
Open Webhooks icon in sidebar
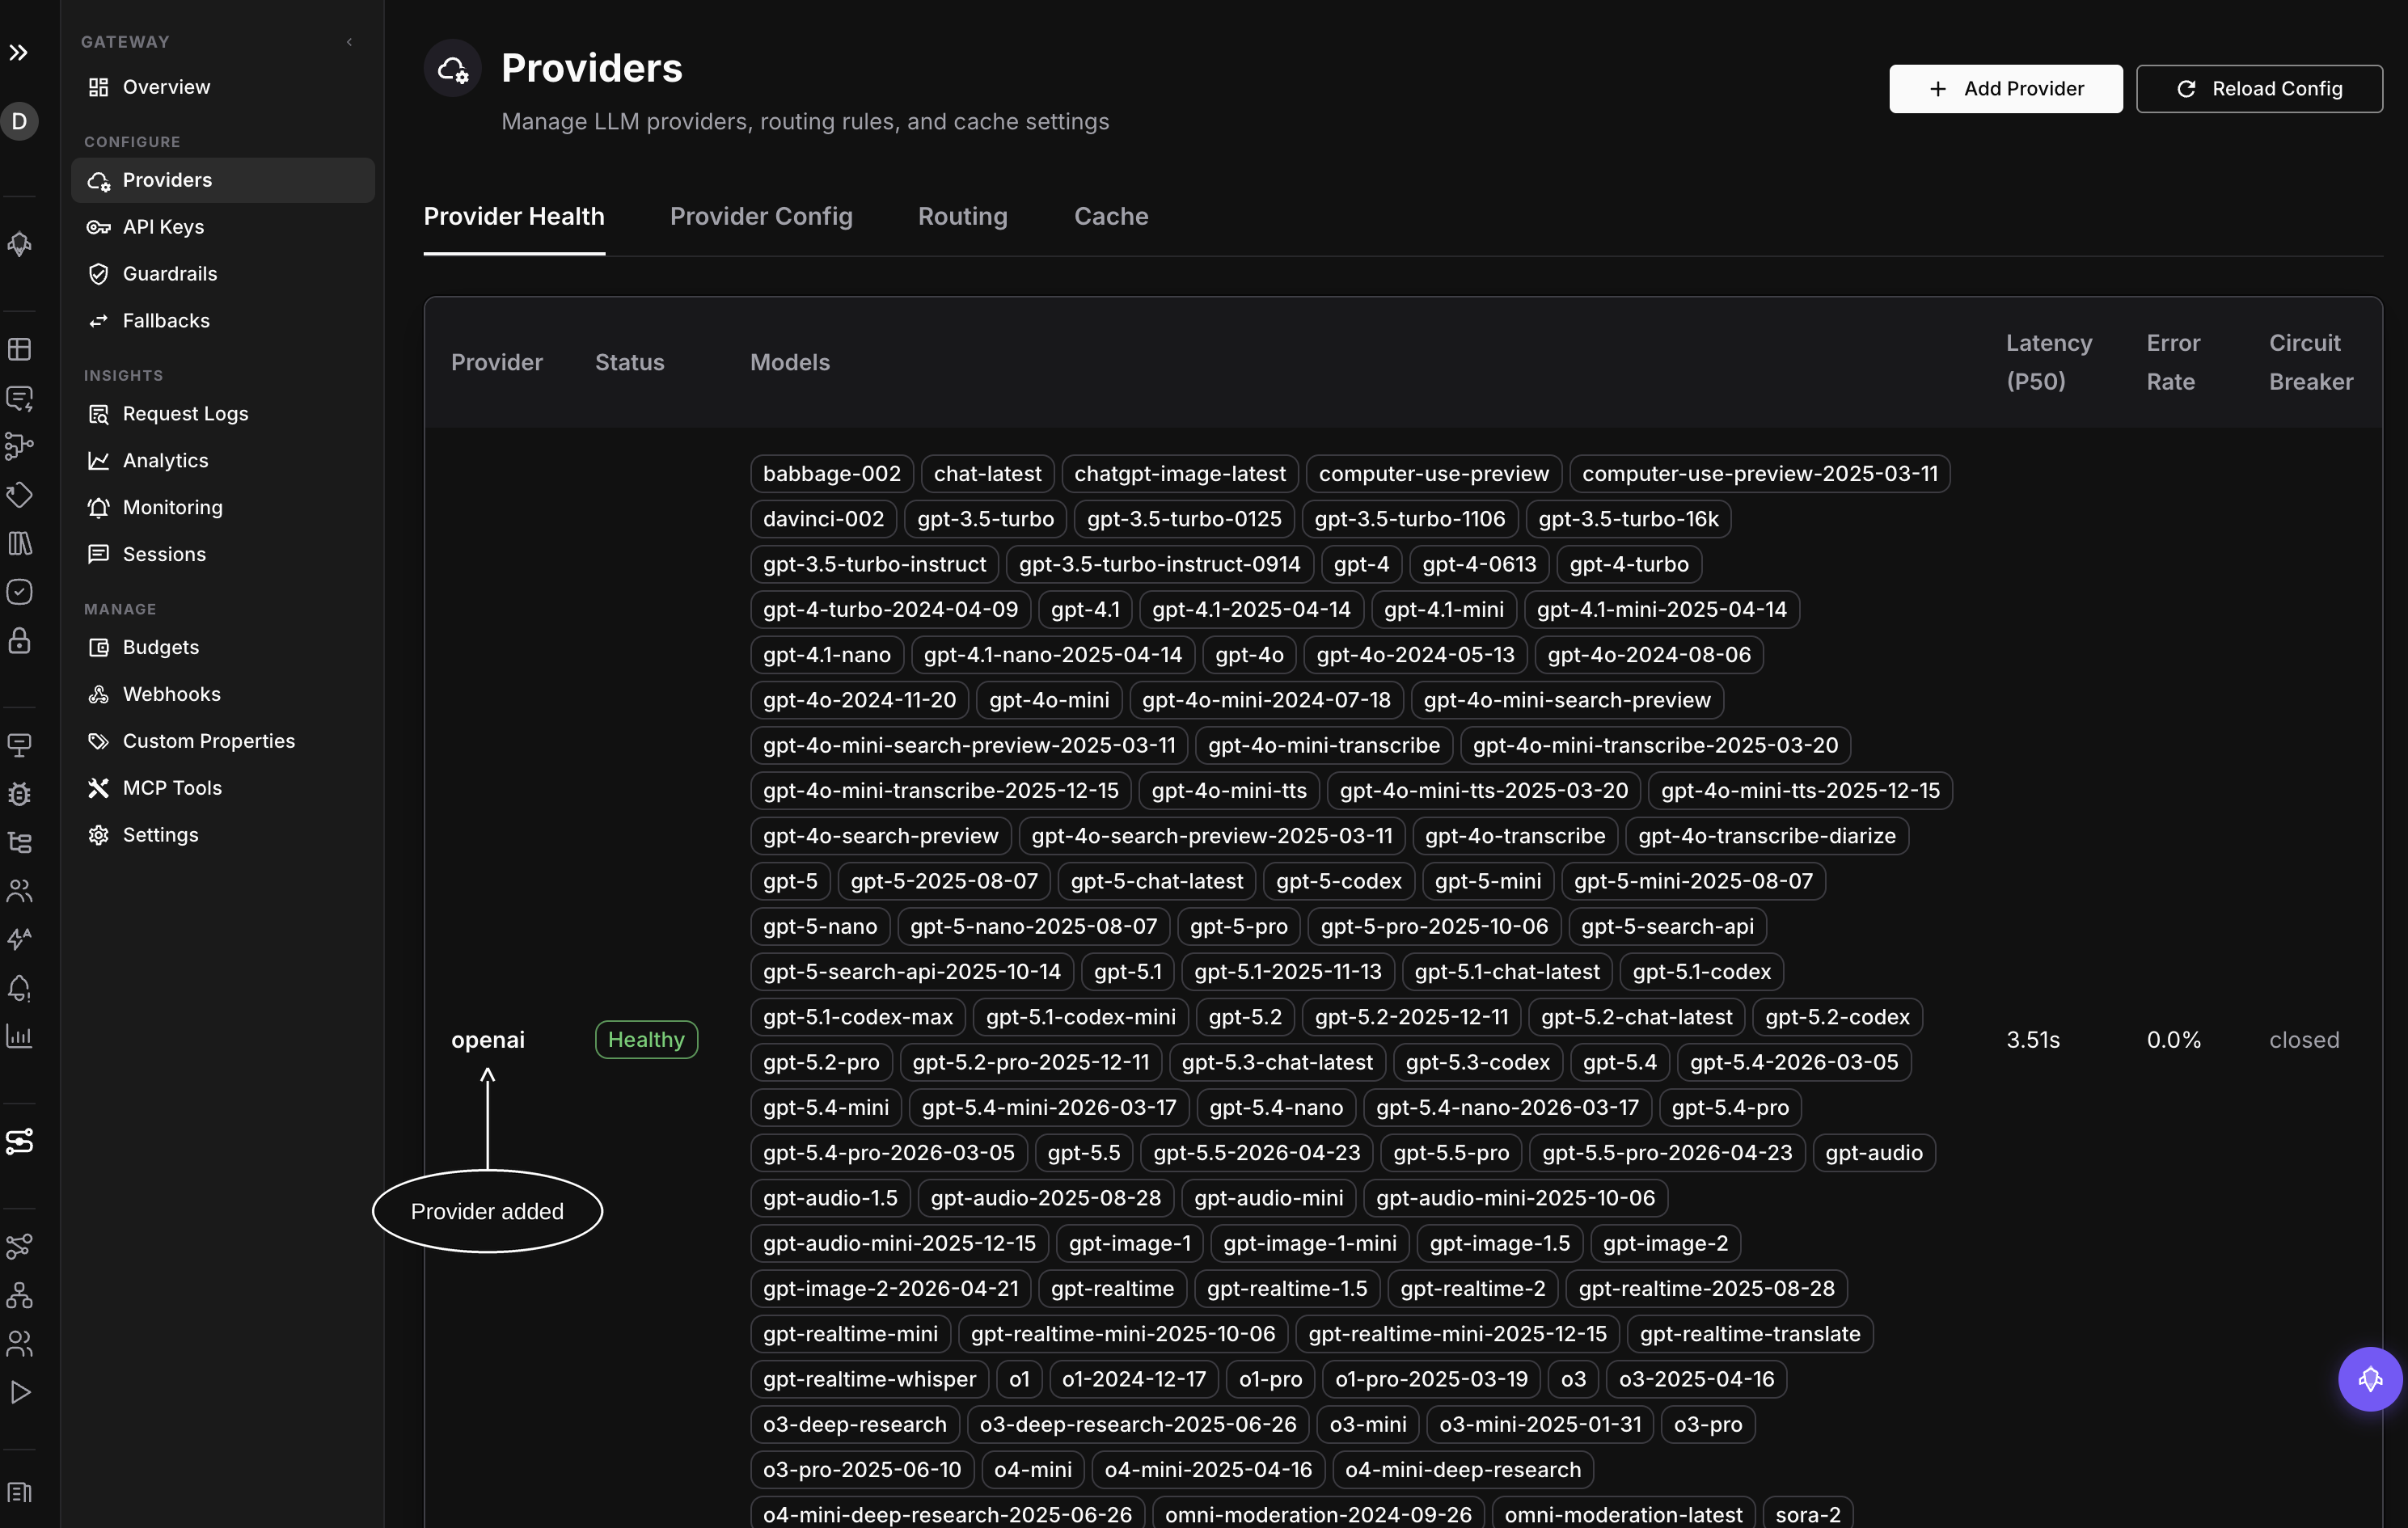pyautogui.click(x=98, y=695)
